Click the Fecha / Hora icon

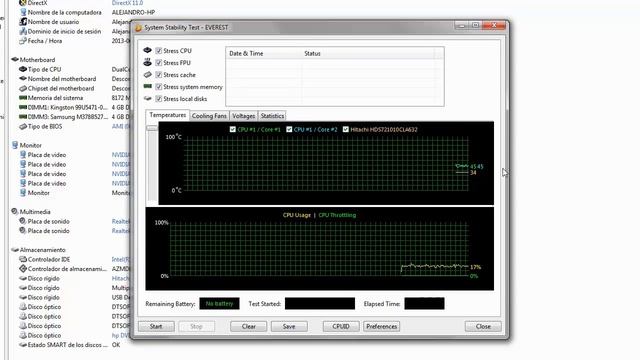(23, 41)
